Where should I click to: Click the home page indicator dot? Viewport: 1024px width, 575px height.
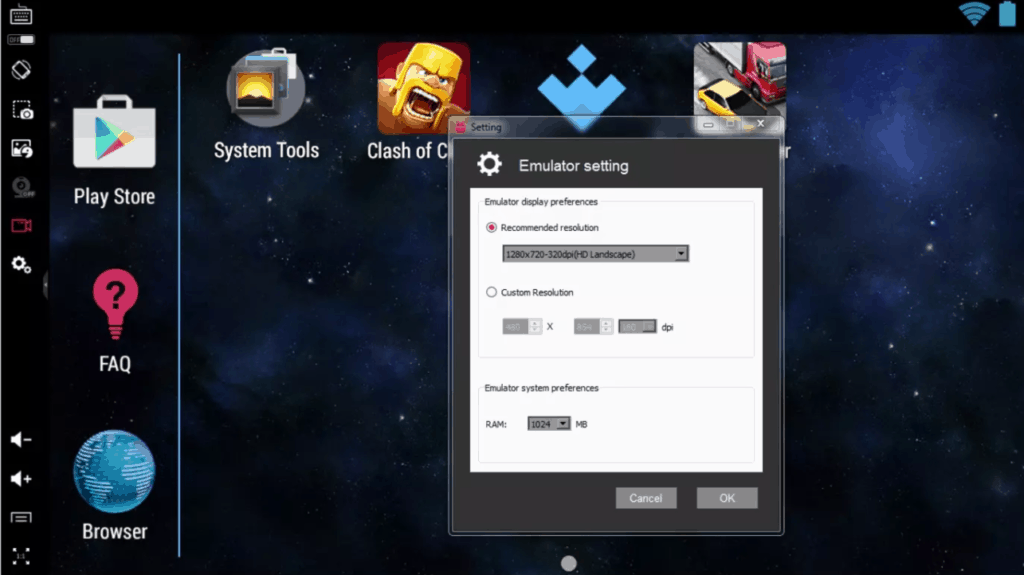pos(569,563)
